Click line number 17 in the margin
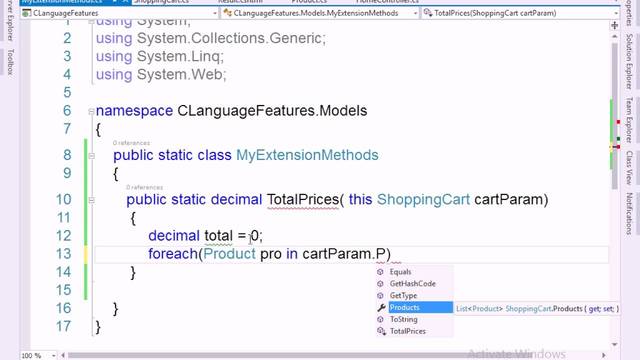 (64, 327)
